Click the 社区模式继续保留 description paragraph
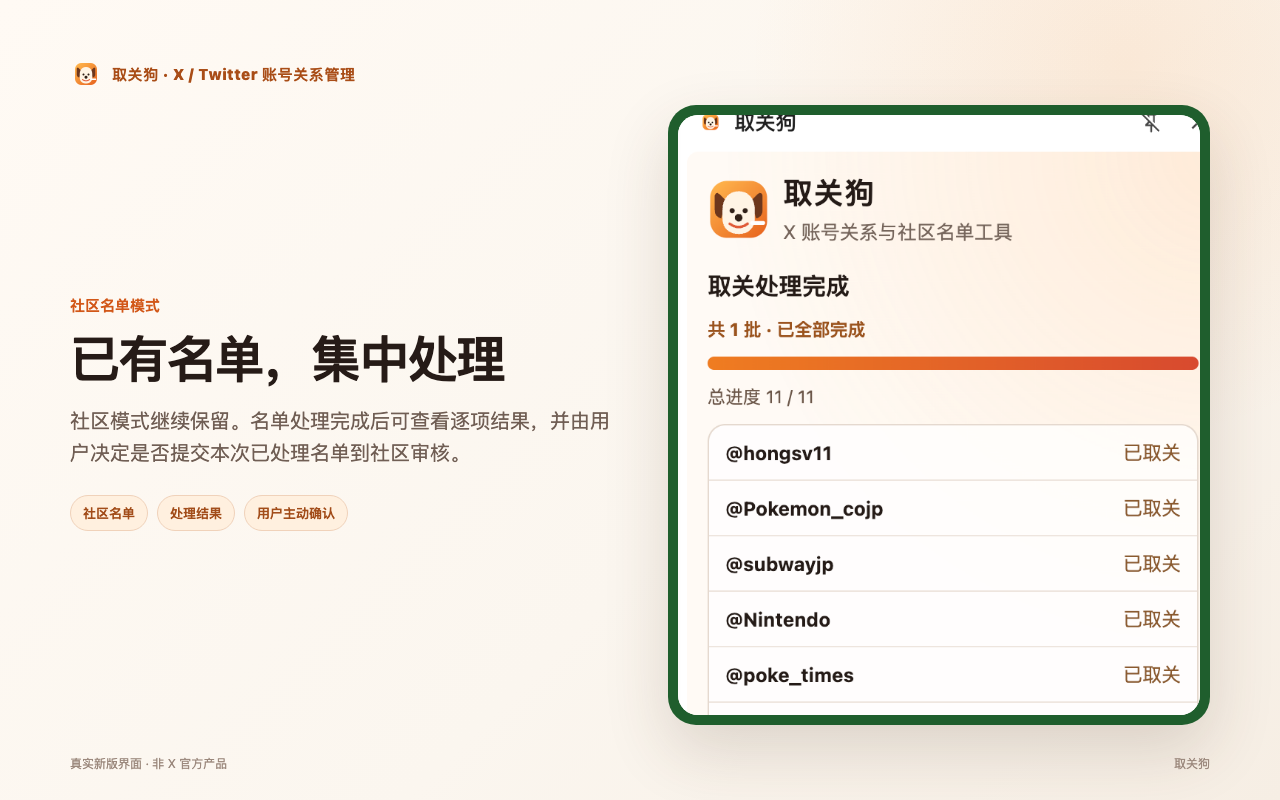This screenshot has width=1280, height=800. (340, 437)
